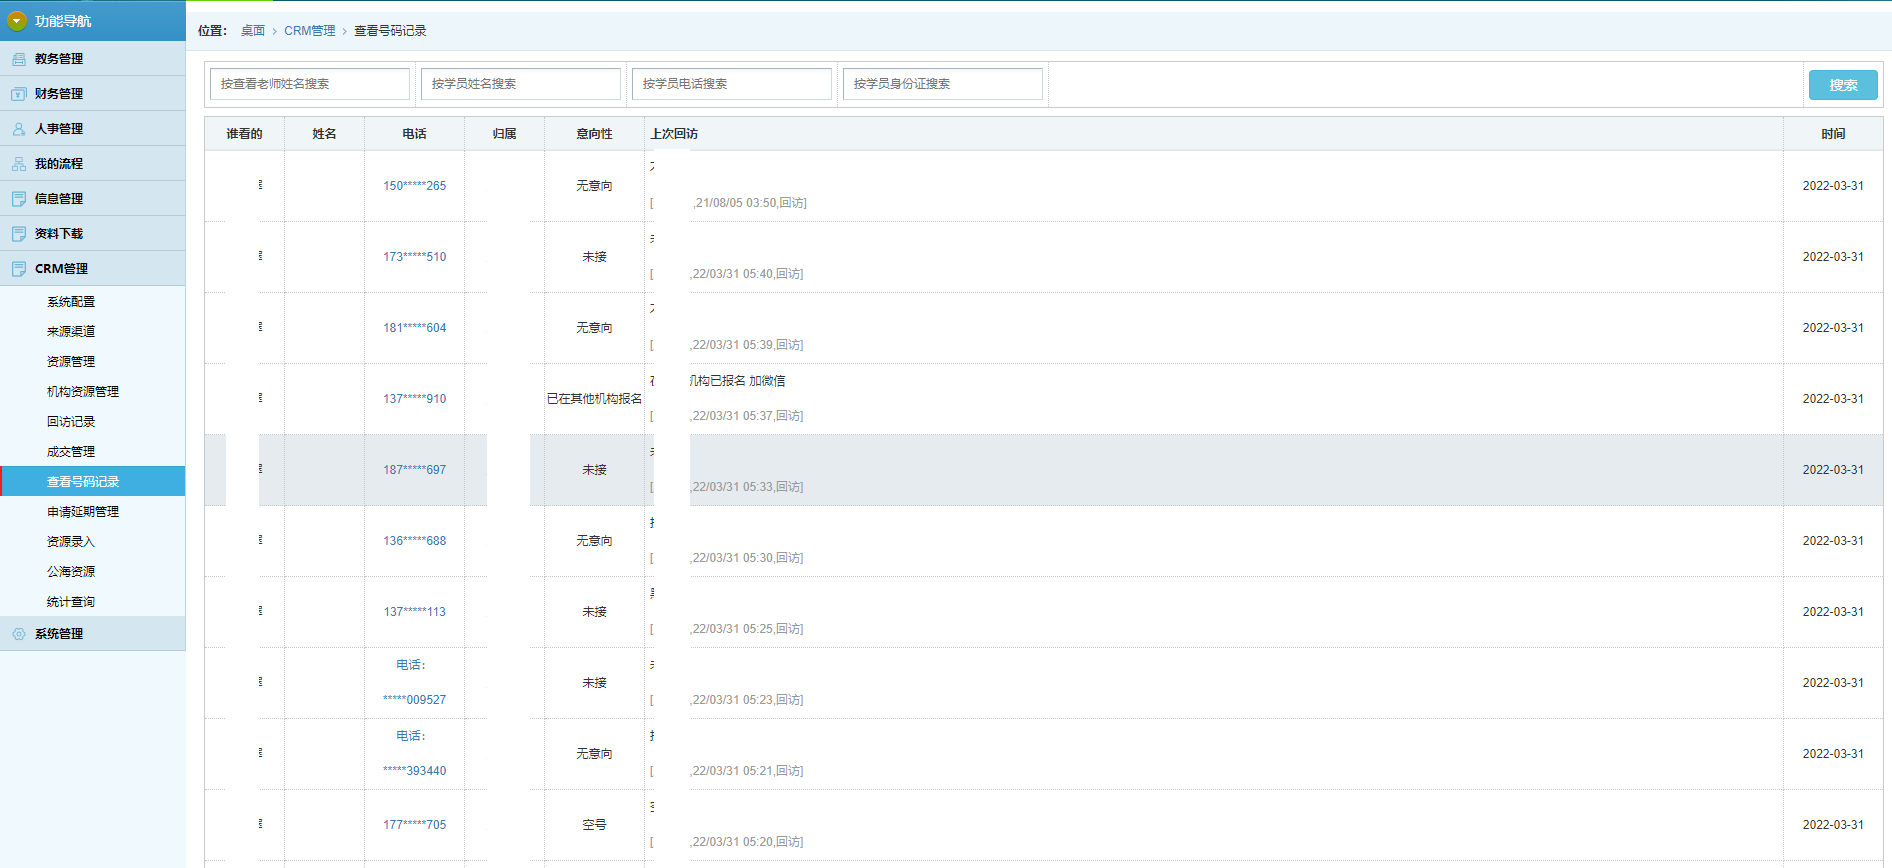
Task: Focus the 按查看老师姓名搜索 field
Action: tap(310, 84)
